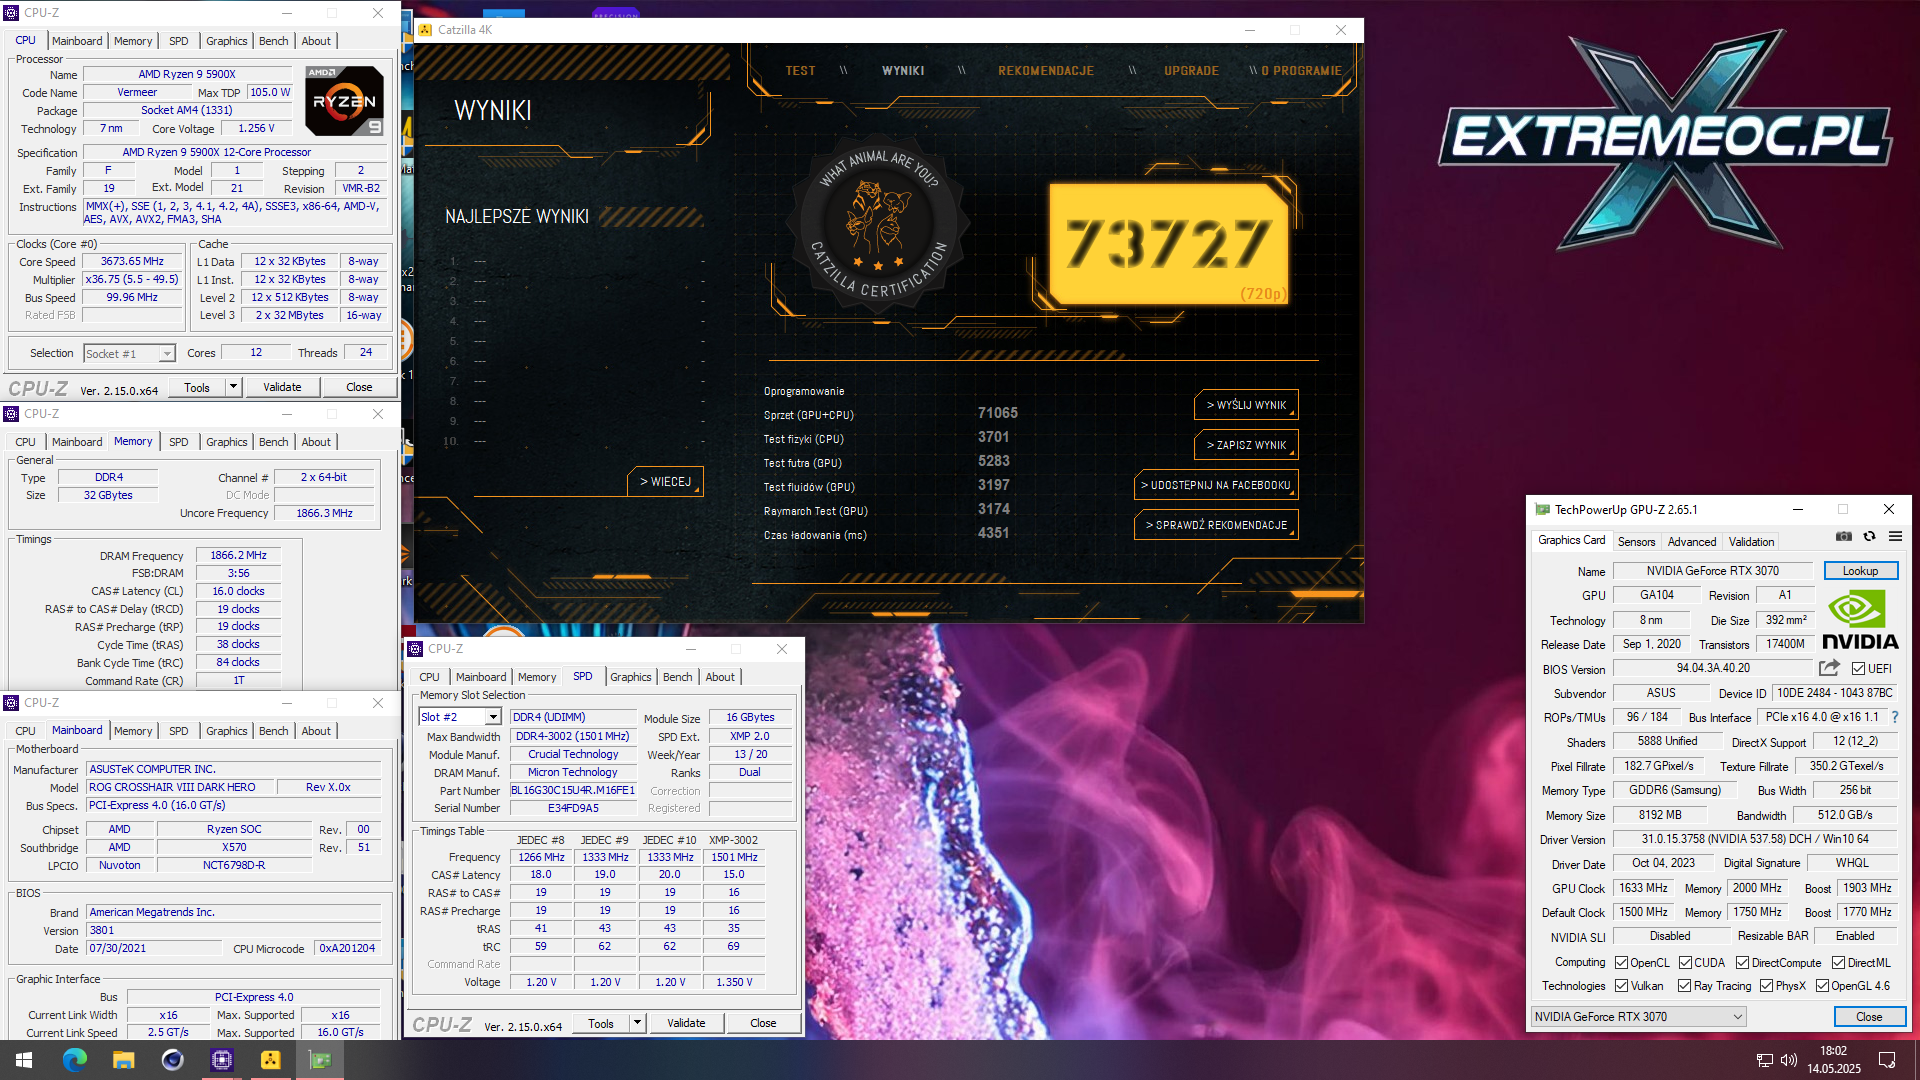Expand Tools dropdown arrow in CPU-Z SPD window
Image resolution: width=1920 pixels, height=1080 pixels.
(637, 1023)
